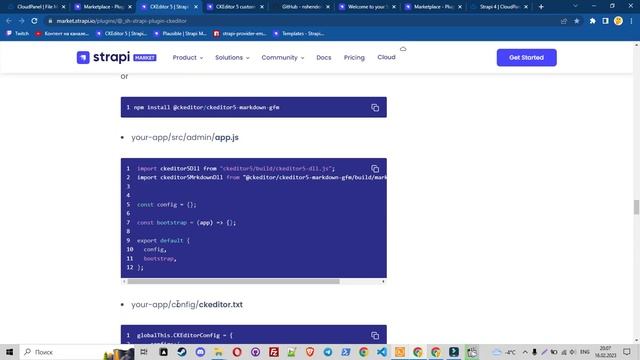The height and width of the screenshot is (360, 640).
Task: Open Visual Studio Code from the taskbar
Action: click(x=382, y=352)
